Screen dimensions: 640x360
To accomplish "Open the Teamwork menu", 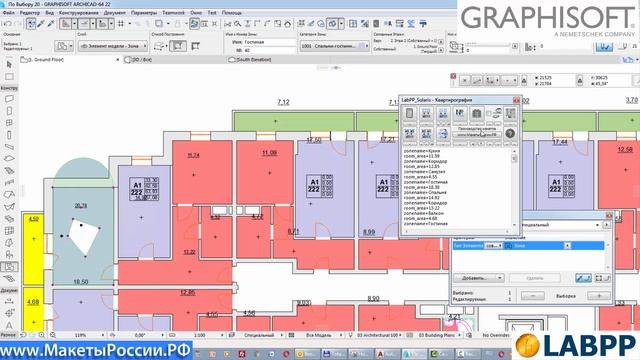I will pos(173,13).
